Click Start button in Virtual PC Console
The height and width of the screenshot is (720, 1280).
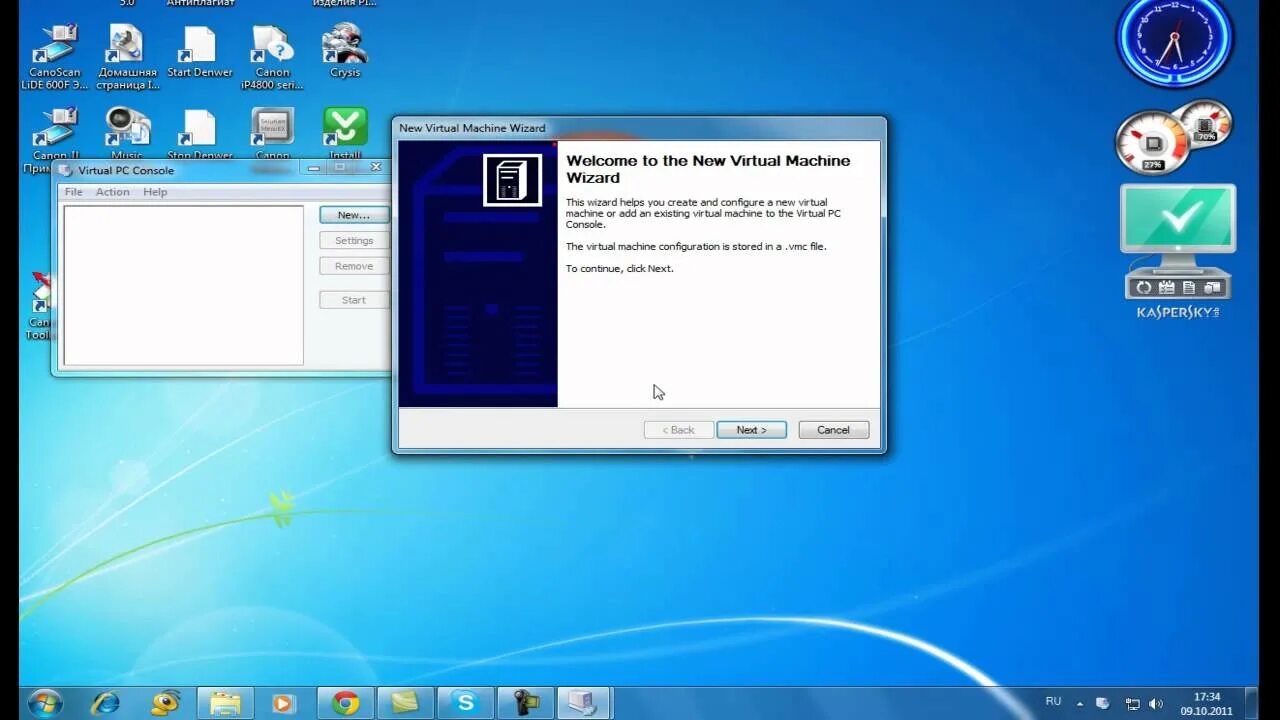click(354, 300)
